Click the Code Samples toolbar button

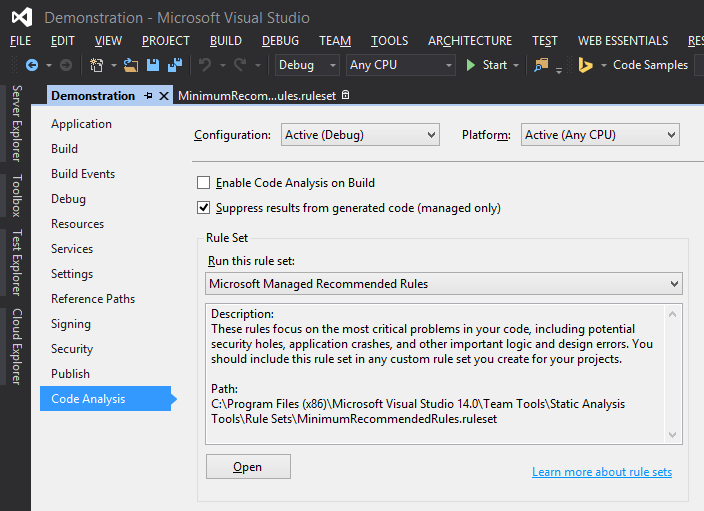[650, 65]
